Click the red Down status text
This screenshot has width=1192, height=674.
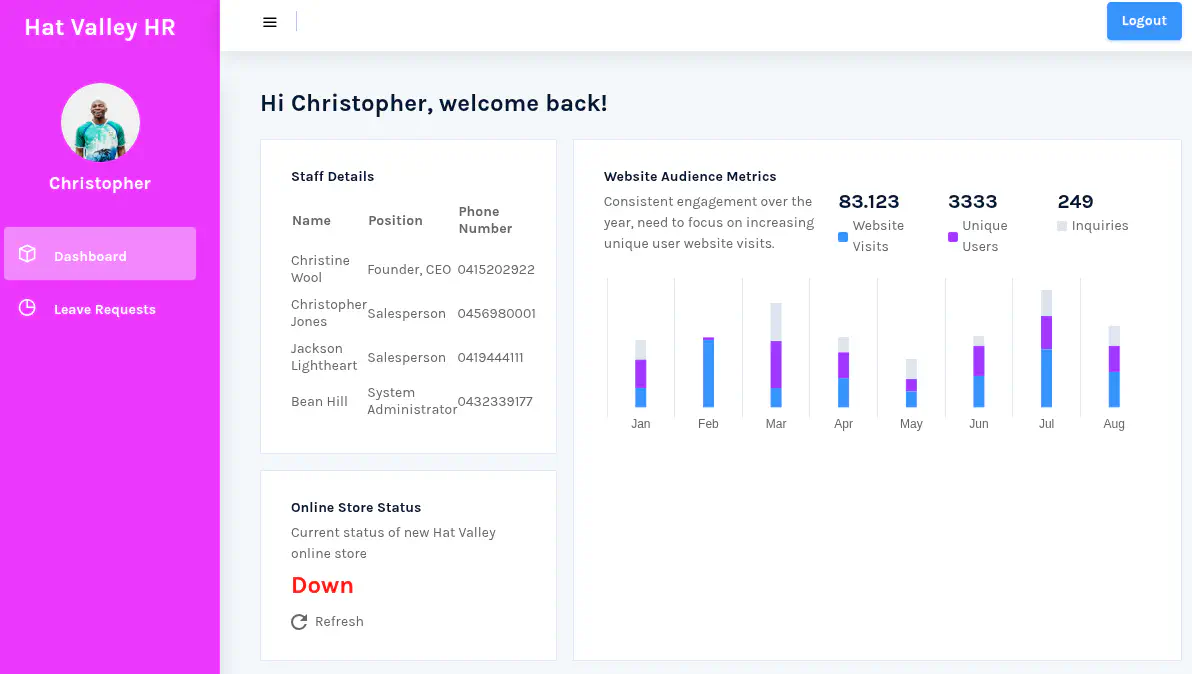[x=322, y=586]
